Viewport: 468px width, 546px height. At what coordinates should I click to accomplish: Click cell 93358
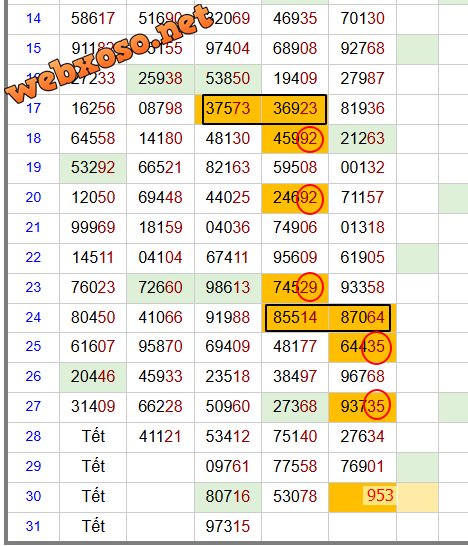[x=362, y=287]
